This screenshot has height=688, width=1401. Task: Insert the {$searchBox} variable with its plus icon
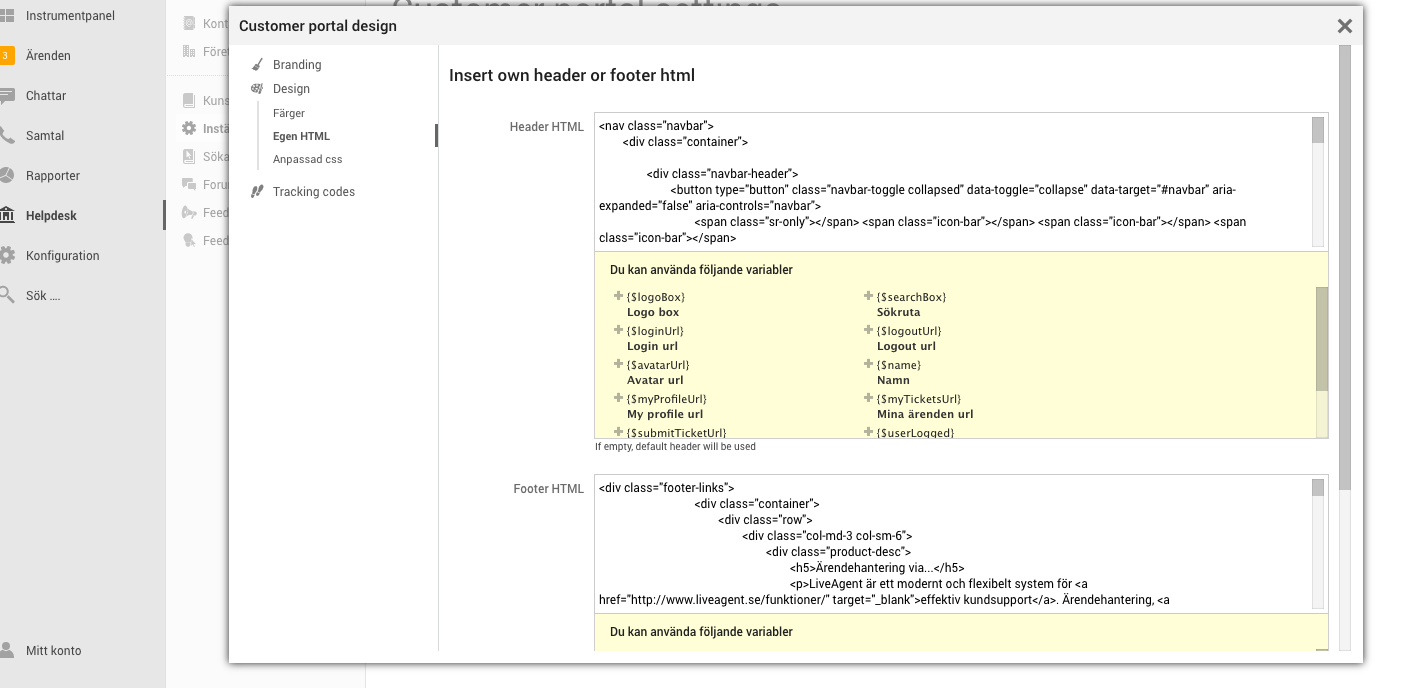pyautogui.click(x=869, y=296)
